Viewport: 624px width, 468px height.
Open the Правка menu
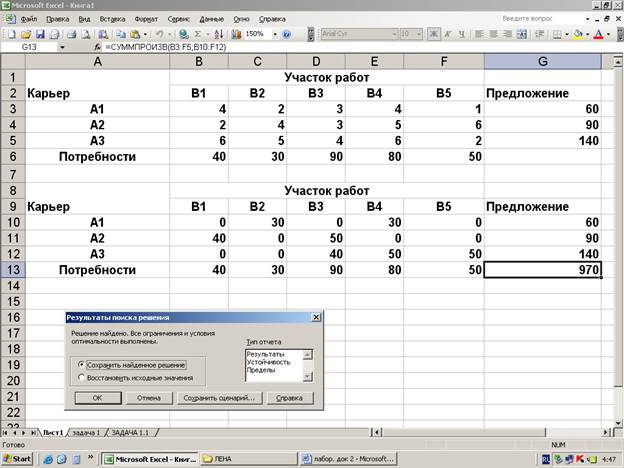pyautogui.click(x=58, y=19)
